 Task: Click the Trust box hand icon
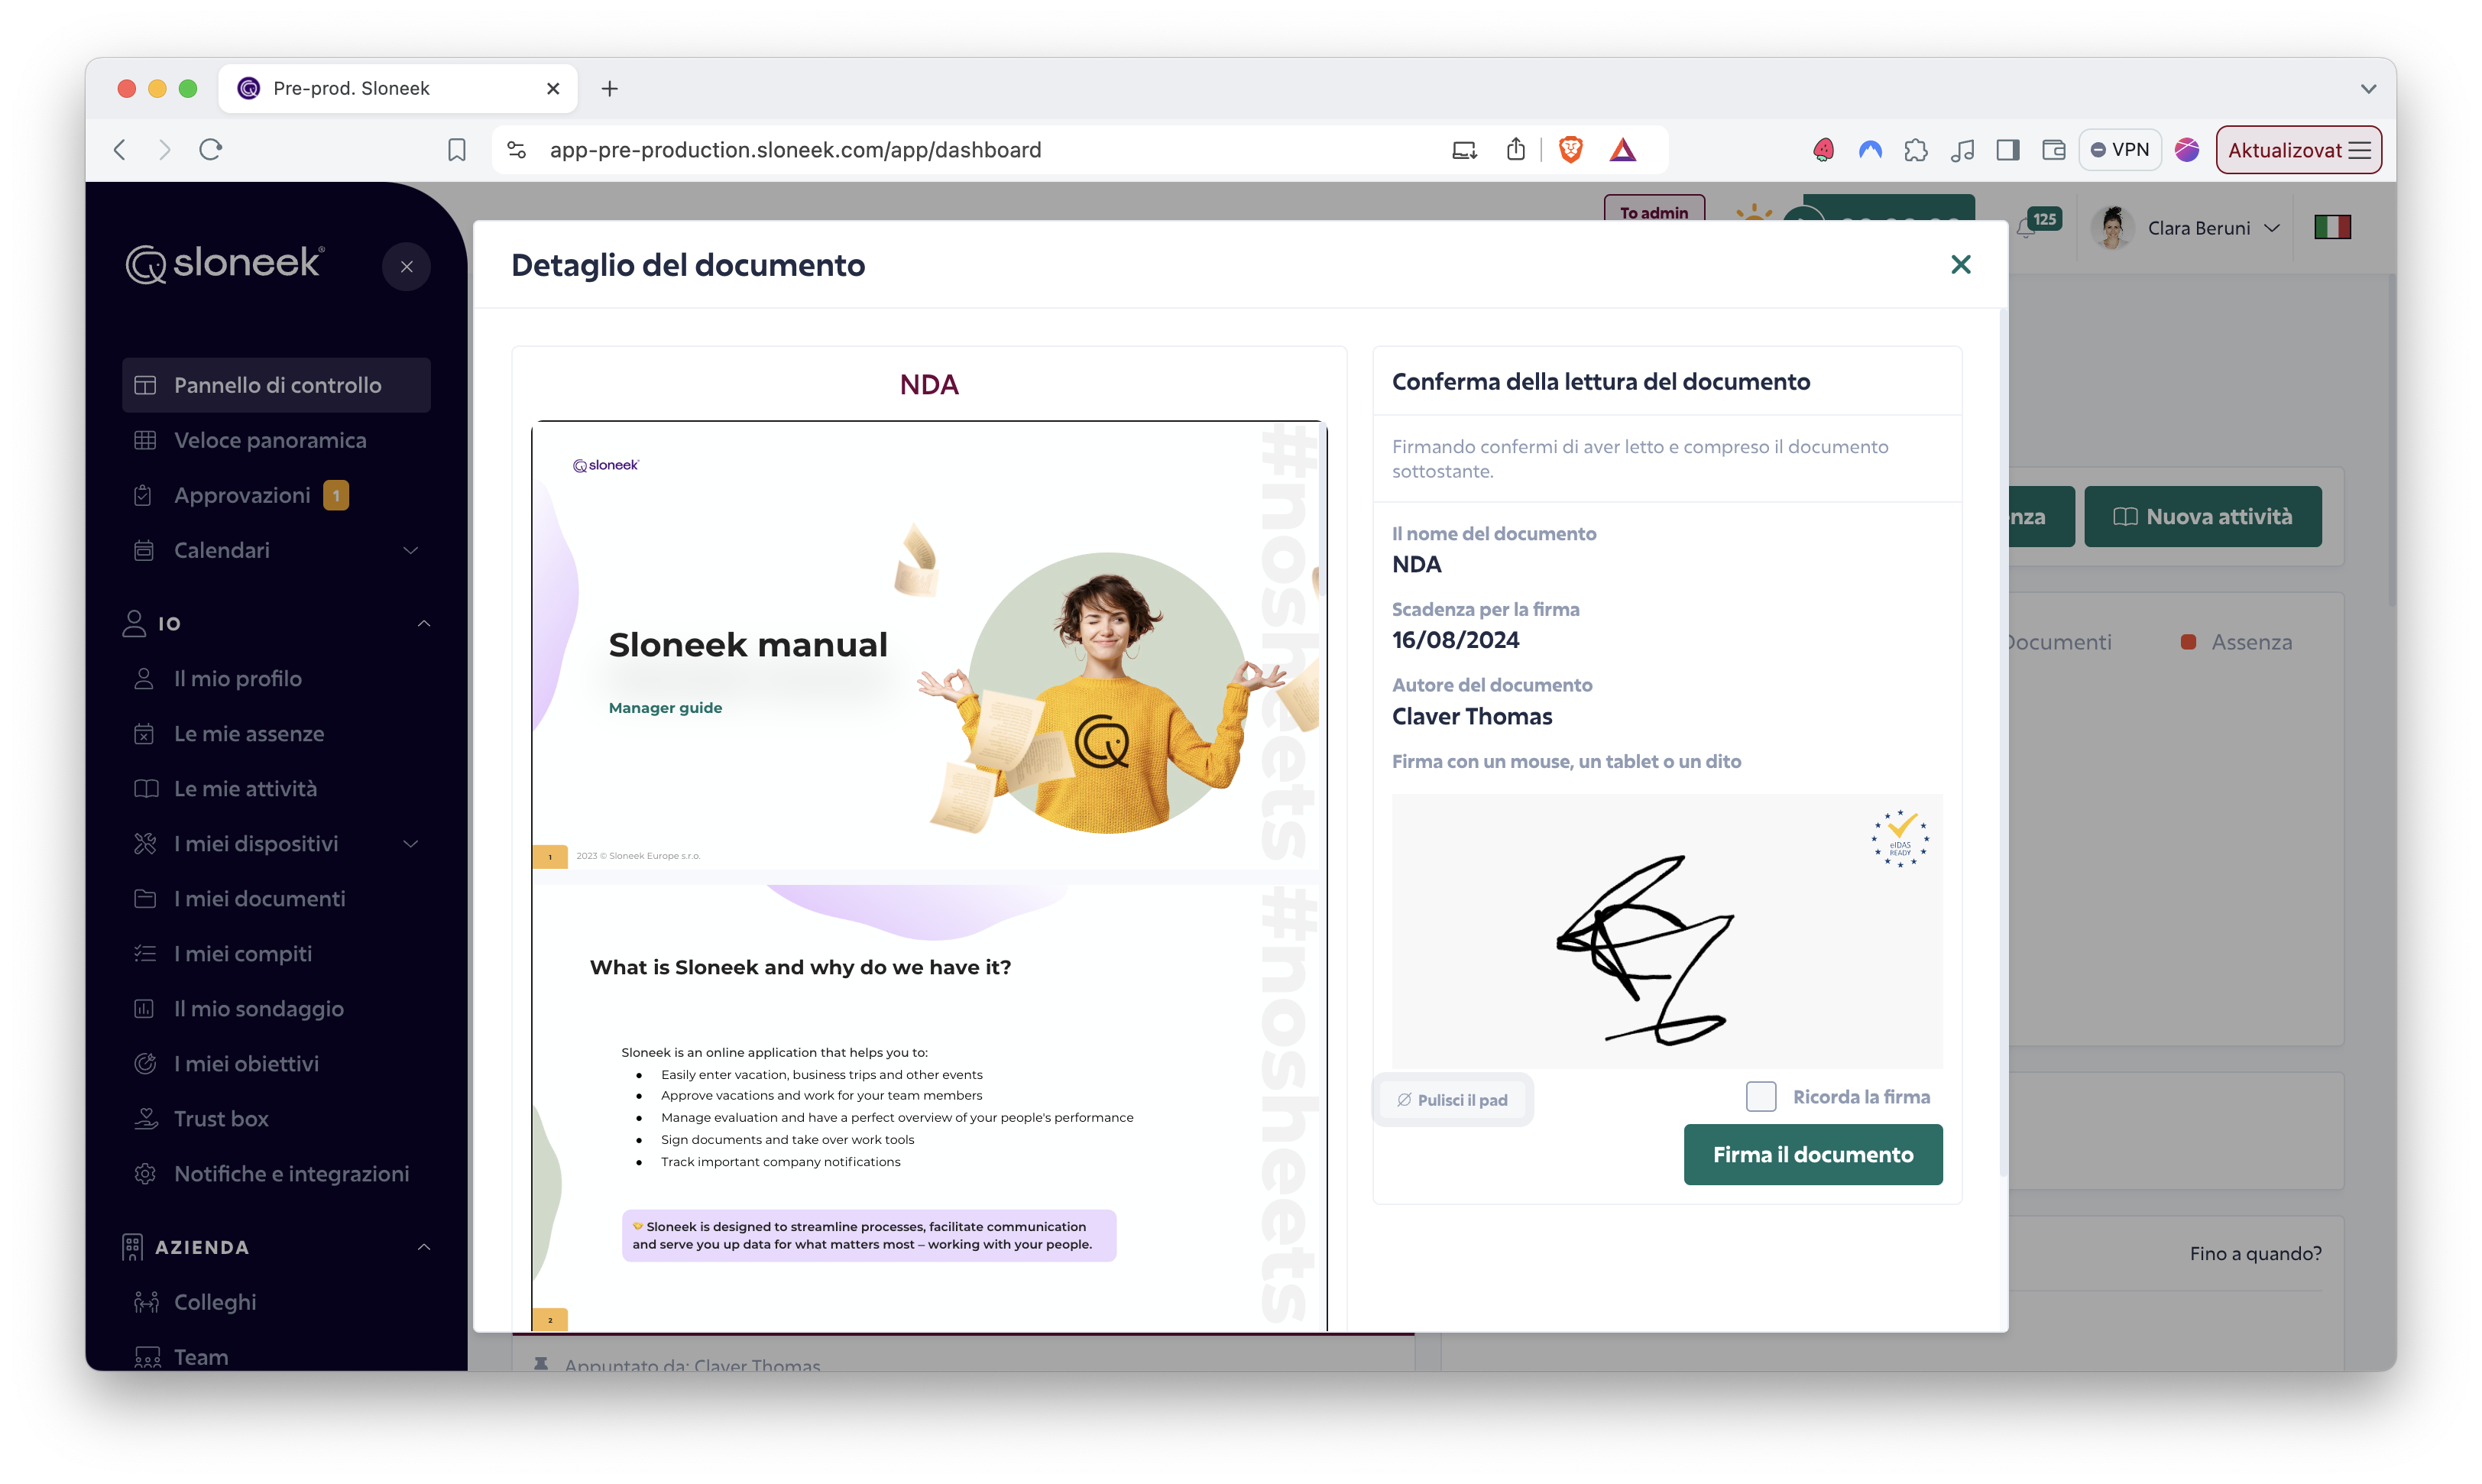(x=145, y=1118)
